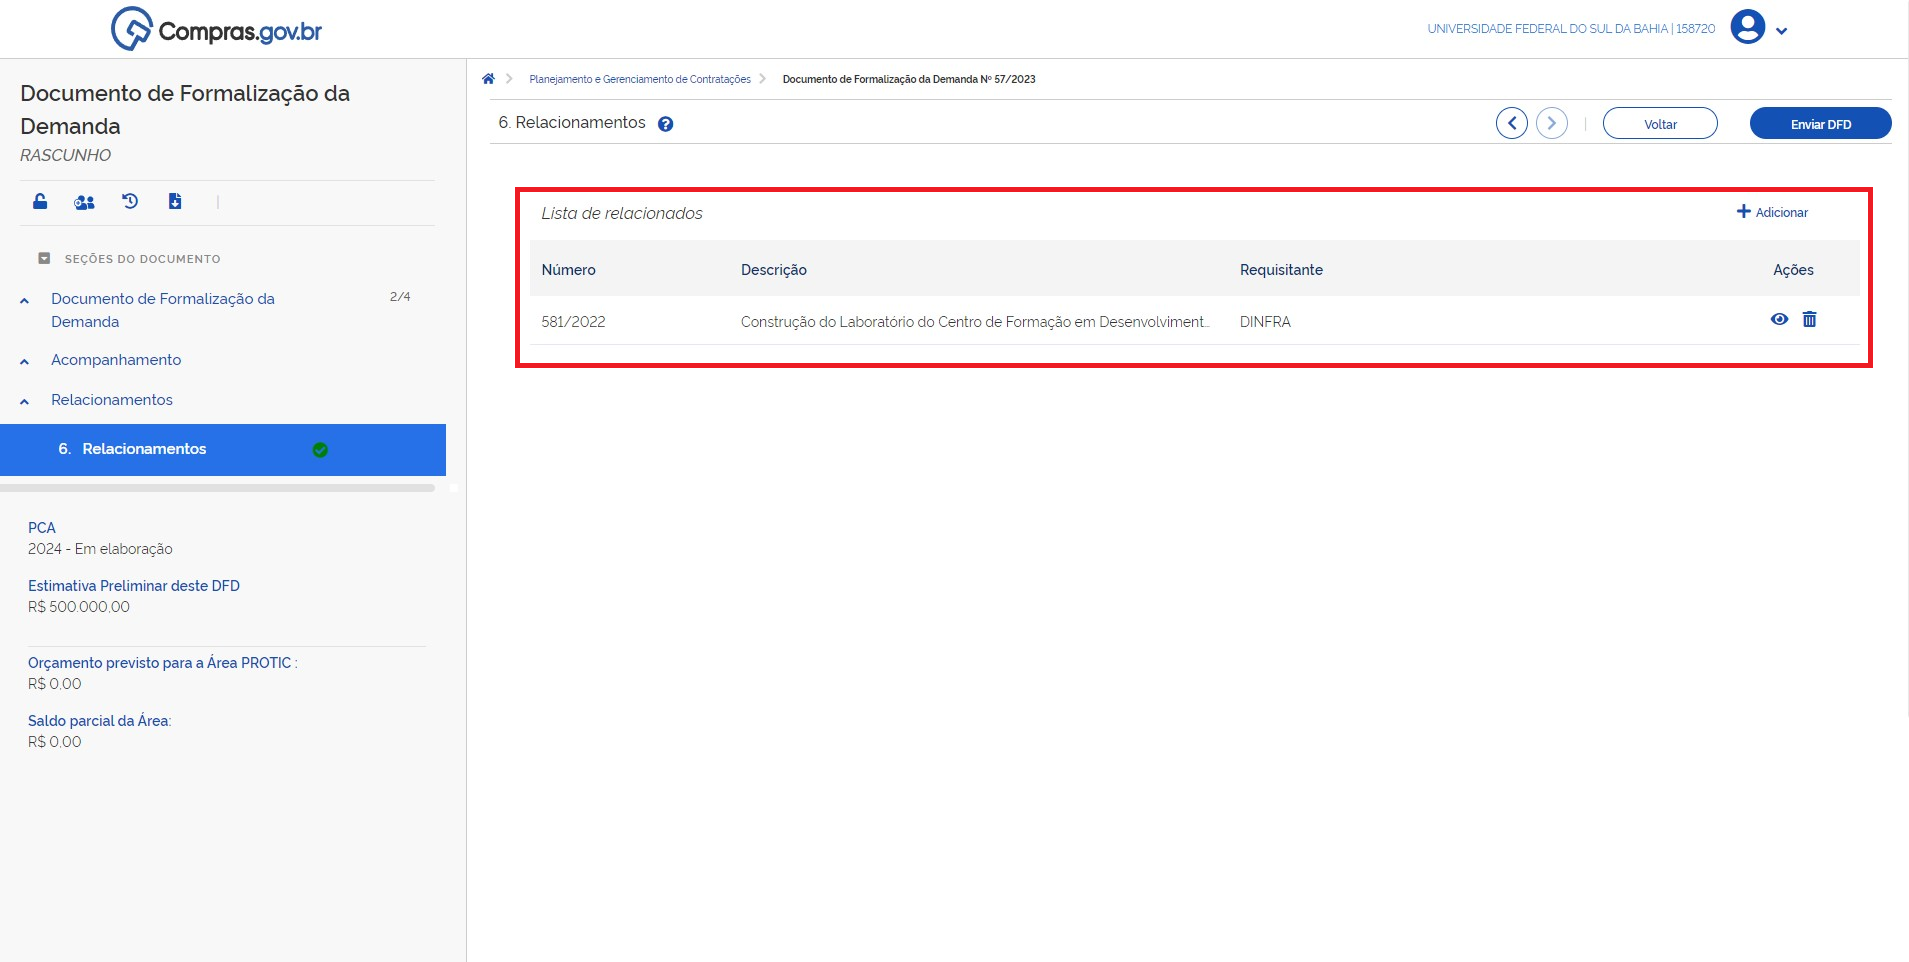Delete item 581/2022 with trash icon
Image resolution: width=1909 pixels, height=962 pixels.
[x=1809, y=320]
